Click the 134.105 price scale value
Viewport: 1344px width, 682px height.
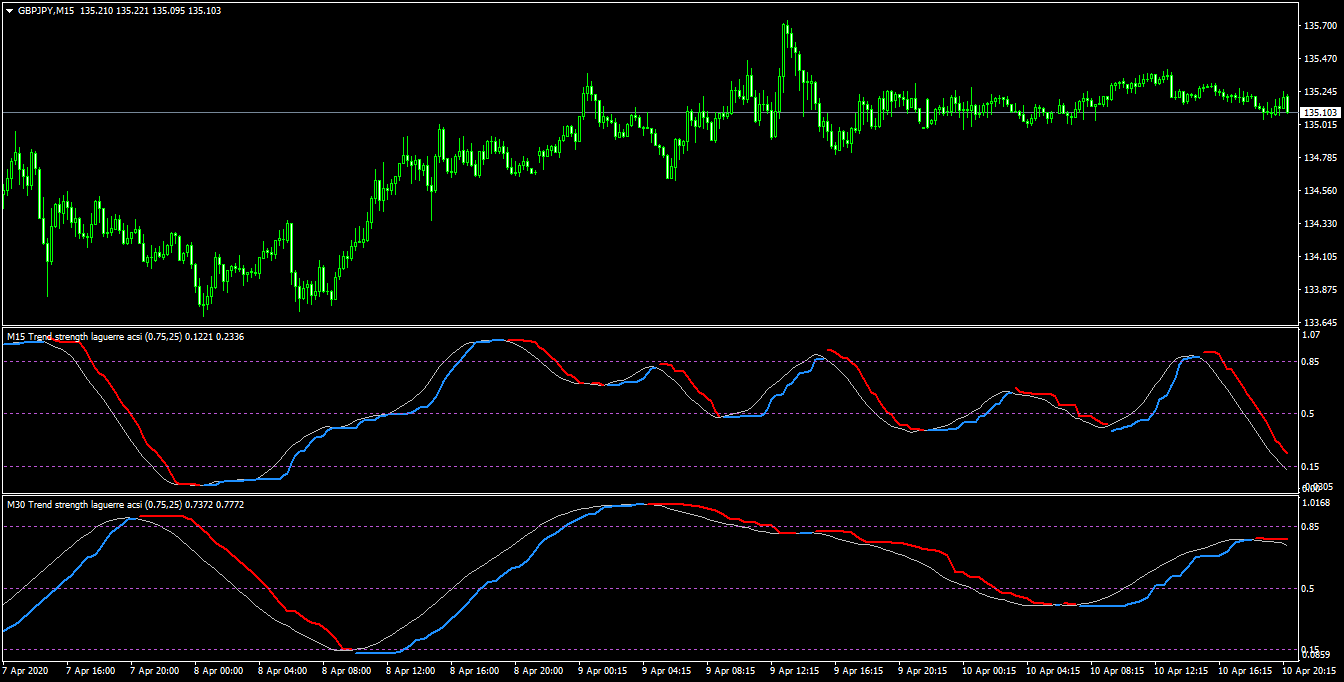click(1321, 257)
